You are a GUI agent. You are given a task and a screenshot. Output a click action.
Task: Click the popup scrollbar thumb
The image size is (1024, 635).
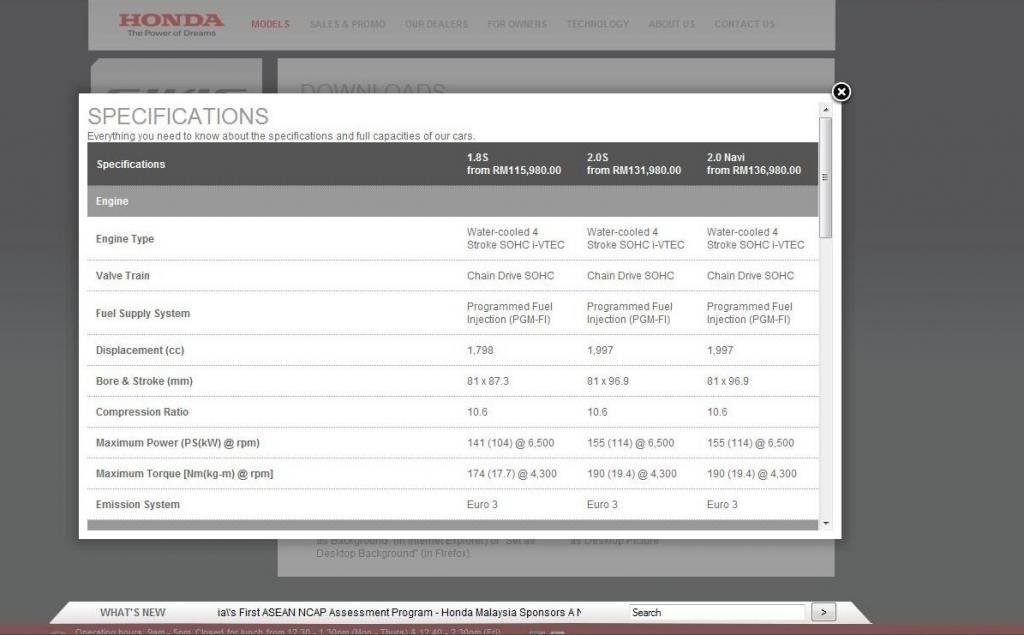(x=825, y=178)
